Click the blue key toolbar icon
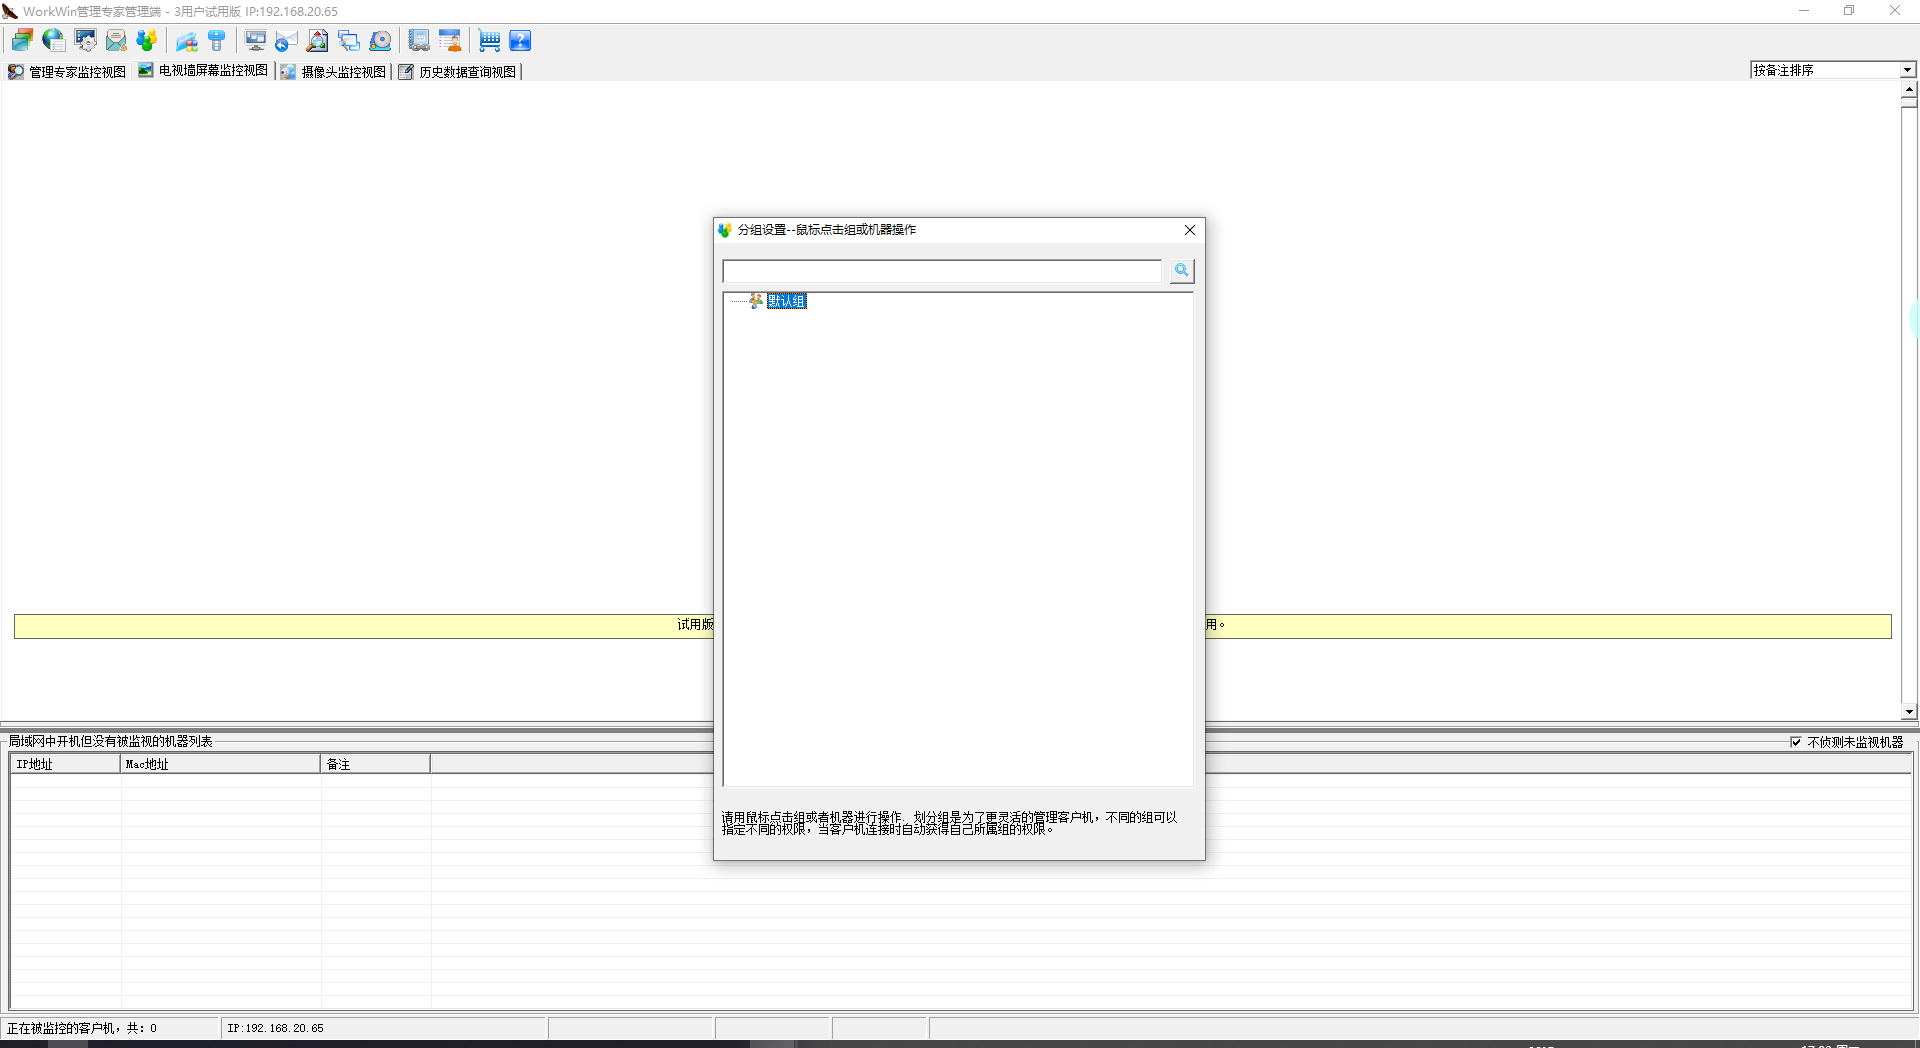This screenshot has width=1920, height=1048. click(217, 40)
